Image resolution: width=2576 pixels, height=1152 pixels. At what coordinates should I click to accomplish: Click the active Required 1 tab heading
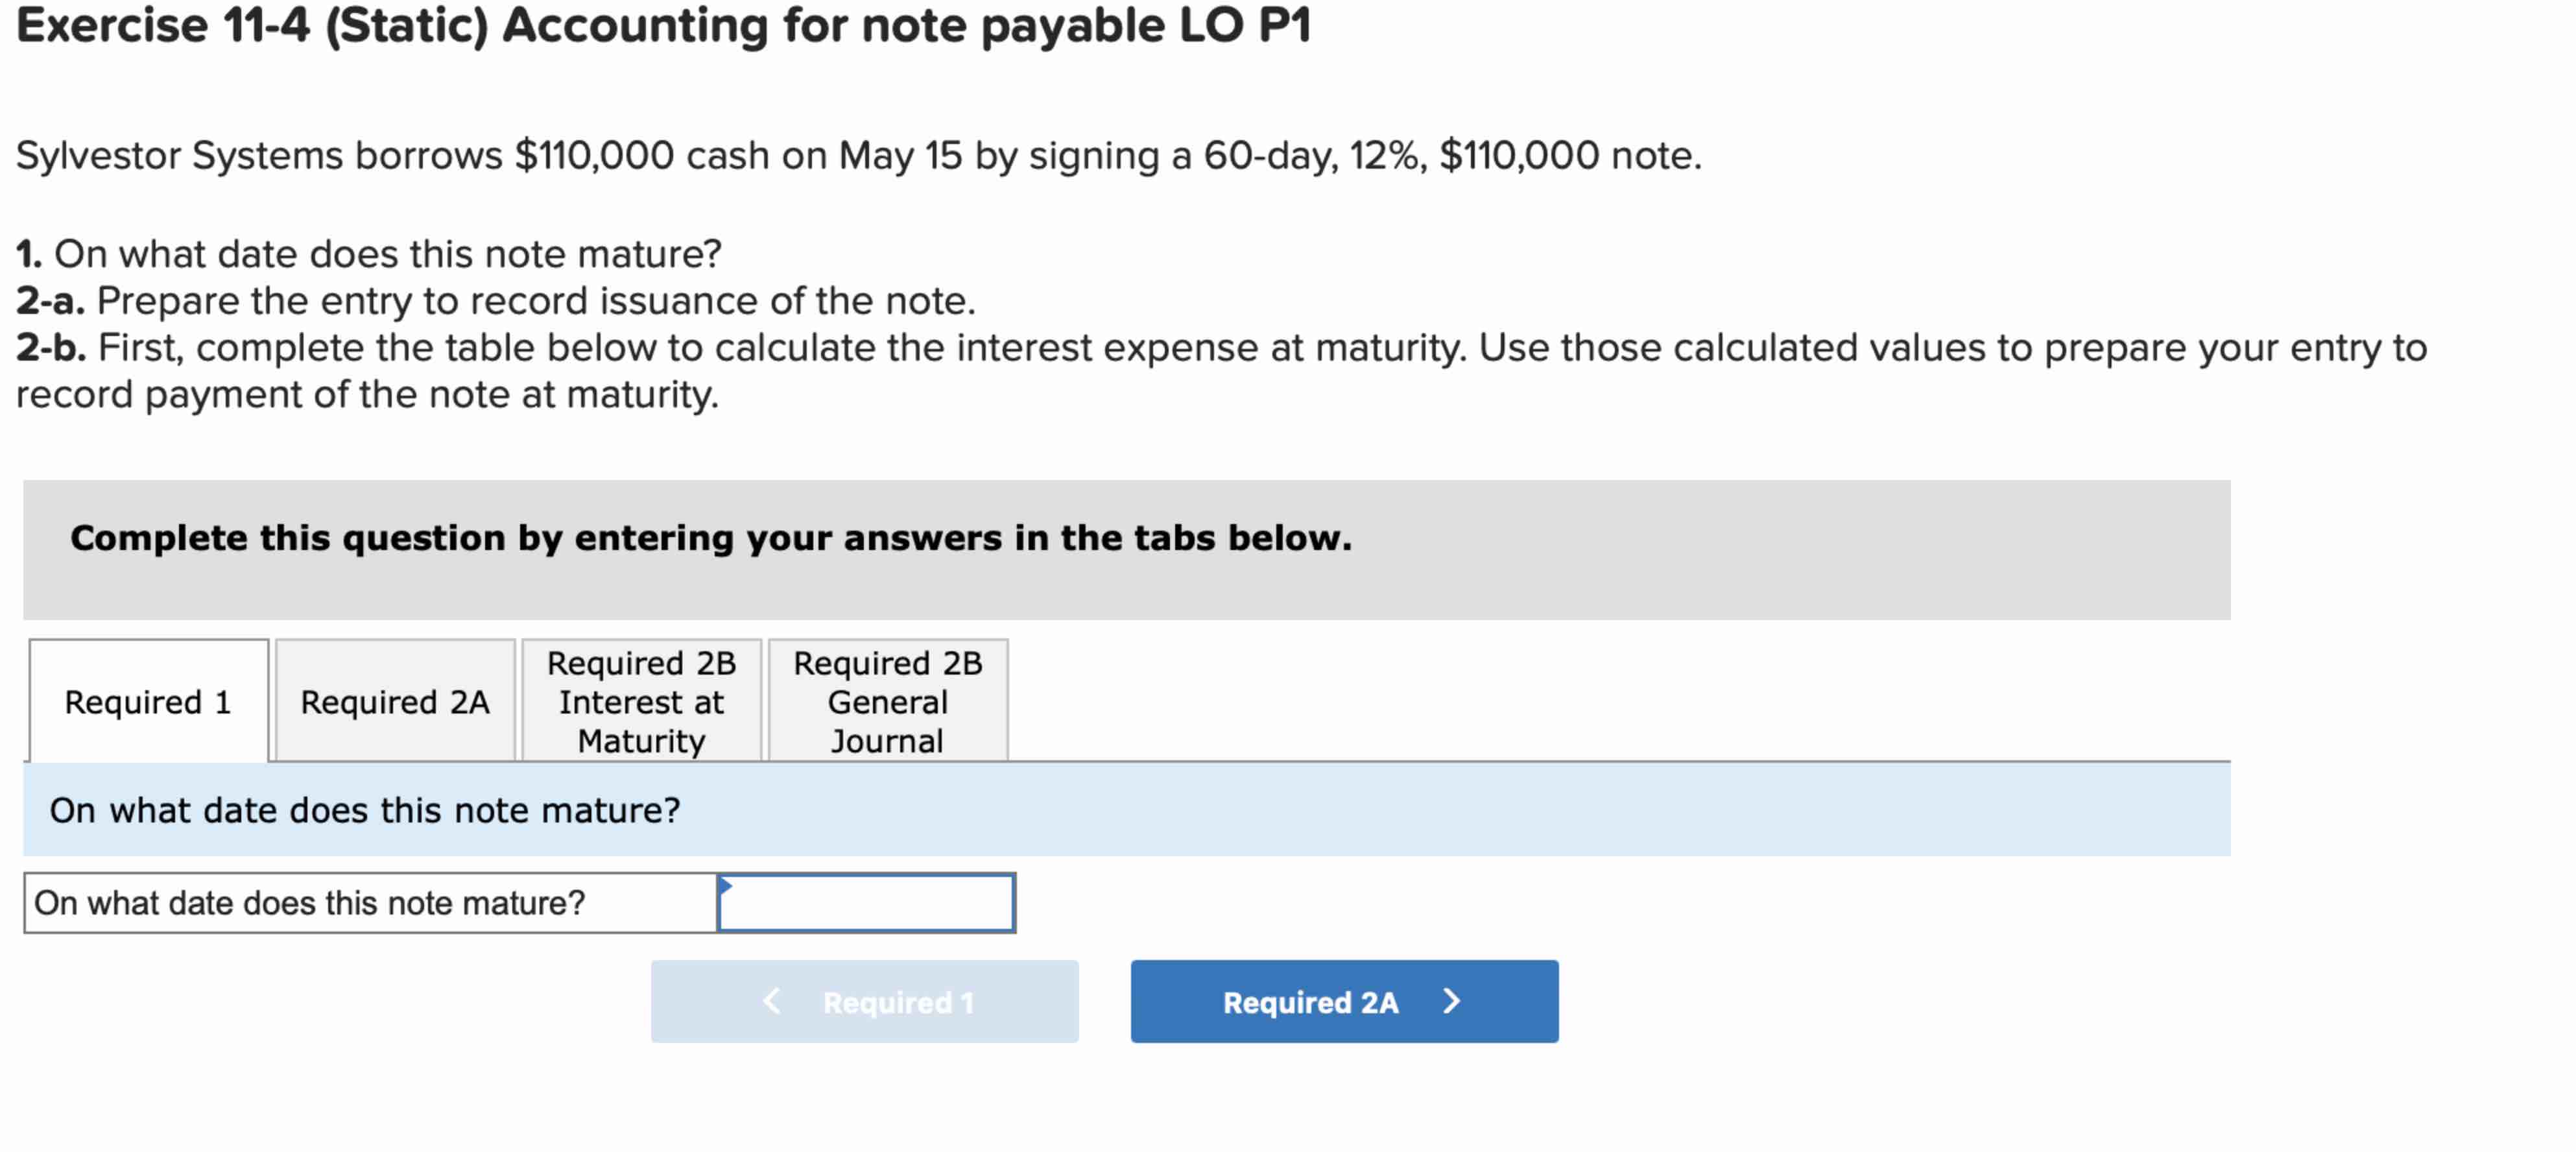[148, 701]
